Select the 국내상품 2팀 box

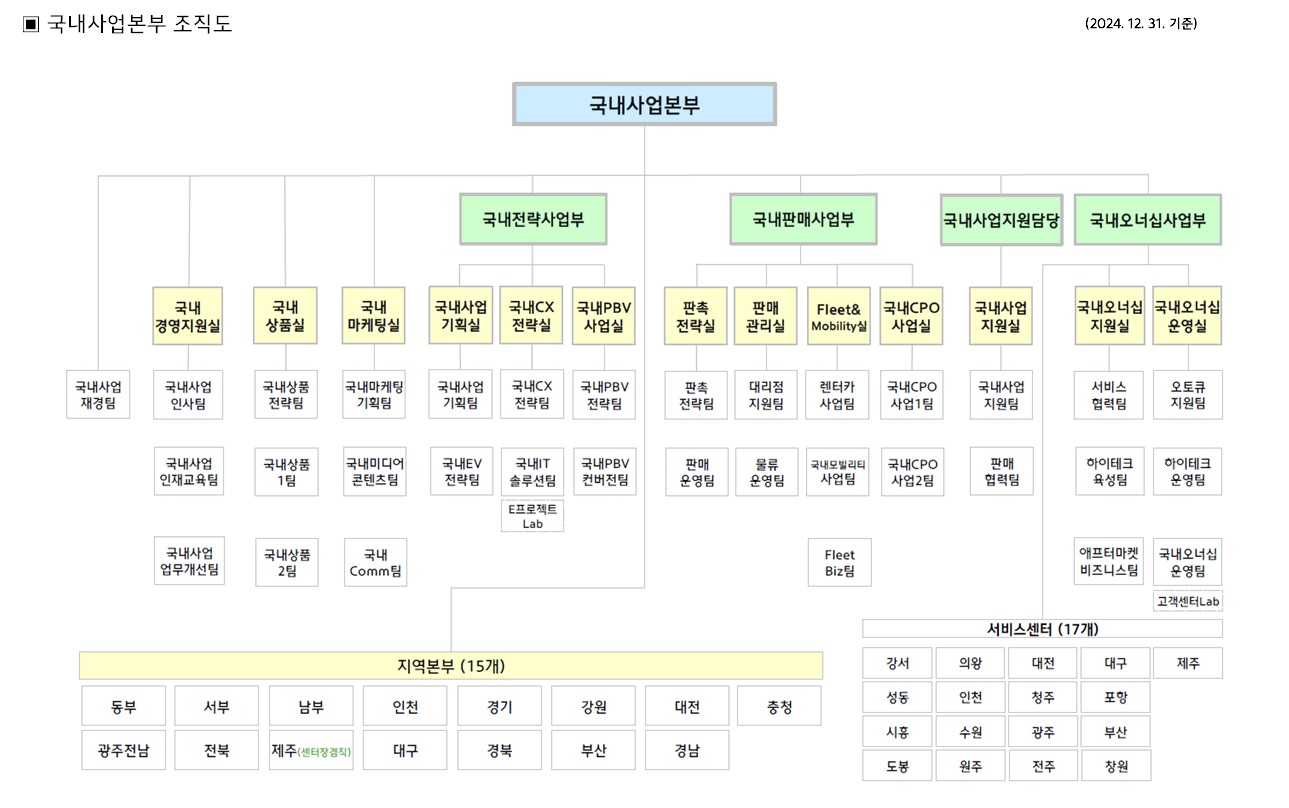click(x=286, y=562)
